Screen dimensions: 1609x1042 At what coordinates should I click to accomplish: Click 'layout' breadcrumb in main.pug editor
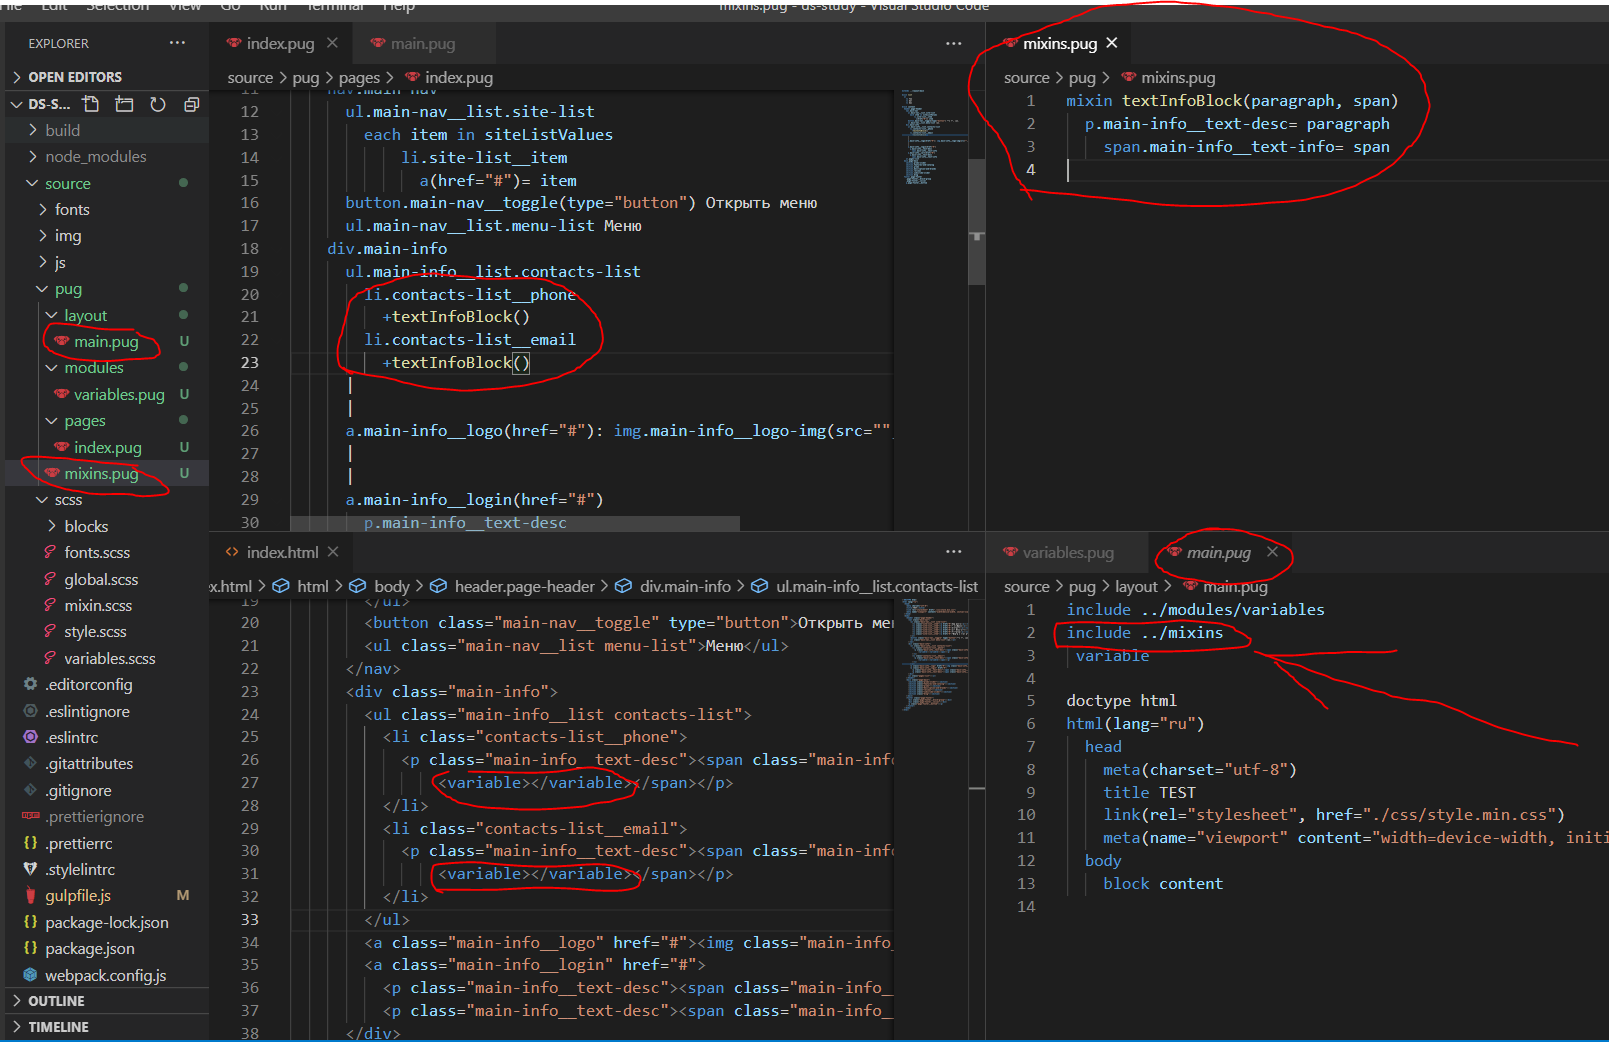pyautogui.click(x=1136, y=586)
